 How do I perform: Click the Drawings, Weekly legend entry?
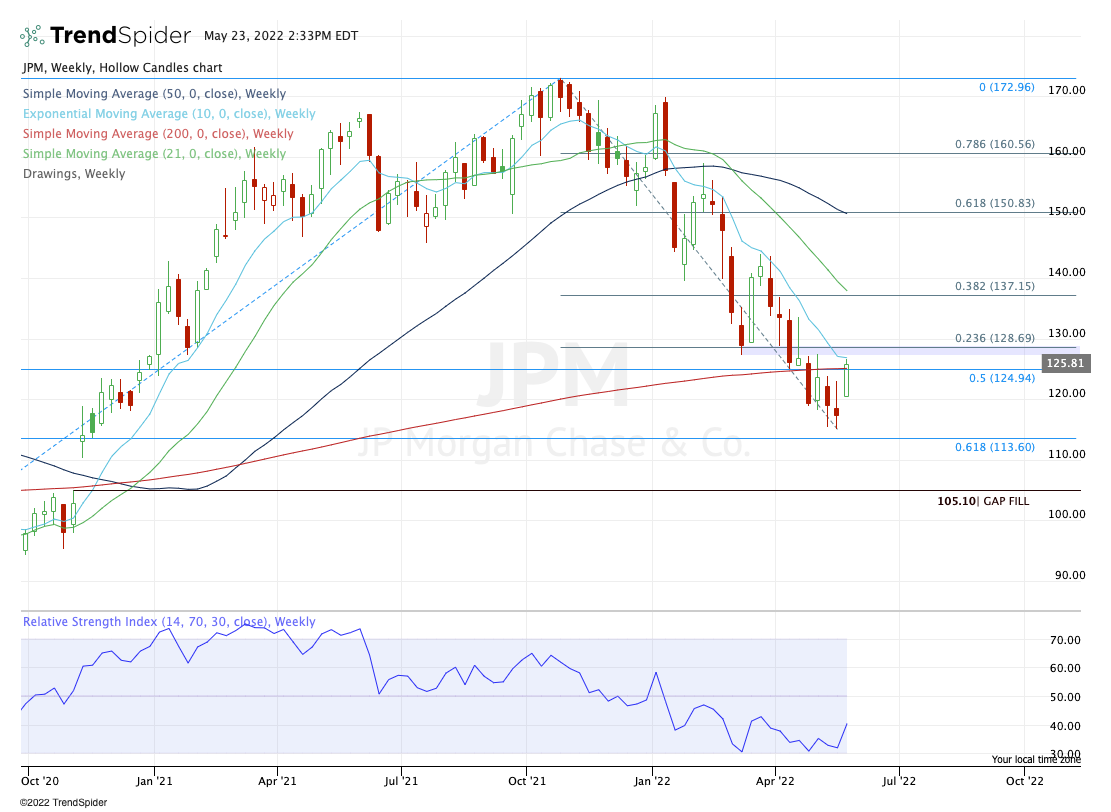click(74, 174)
